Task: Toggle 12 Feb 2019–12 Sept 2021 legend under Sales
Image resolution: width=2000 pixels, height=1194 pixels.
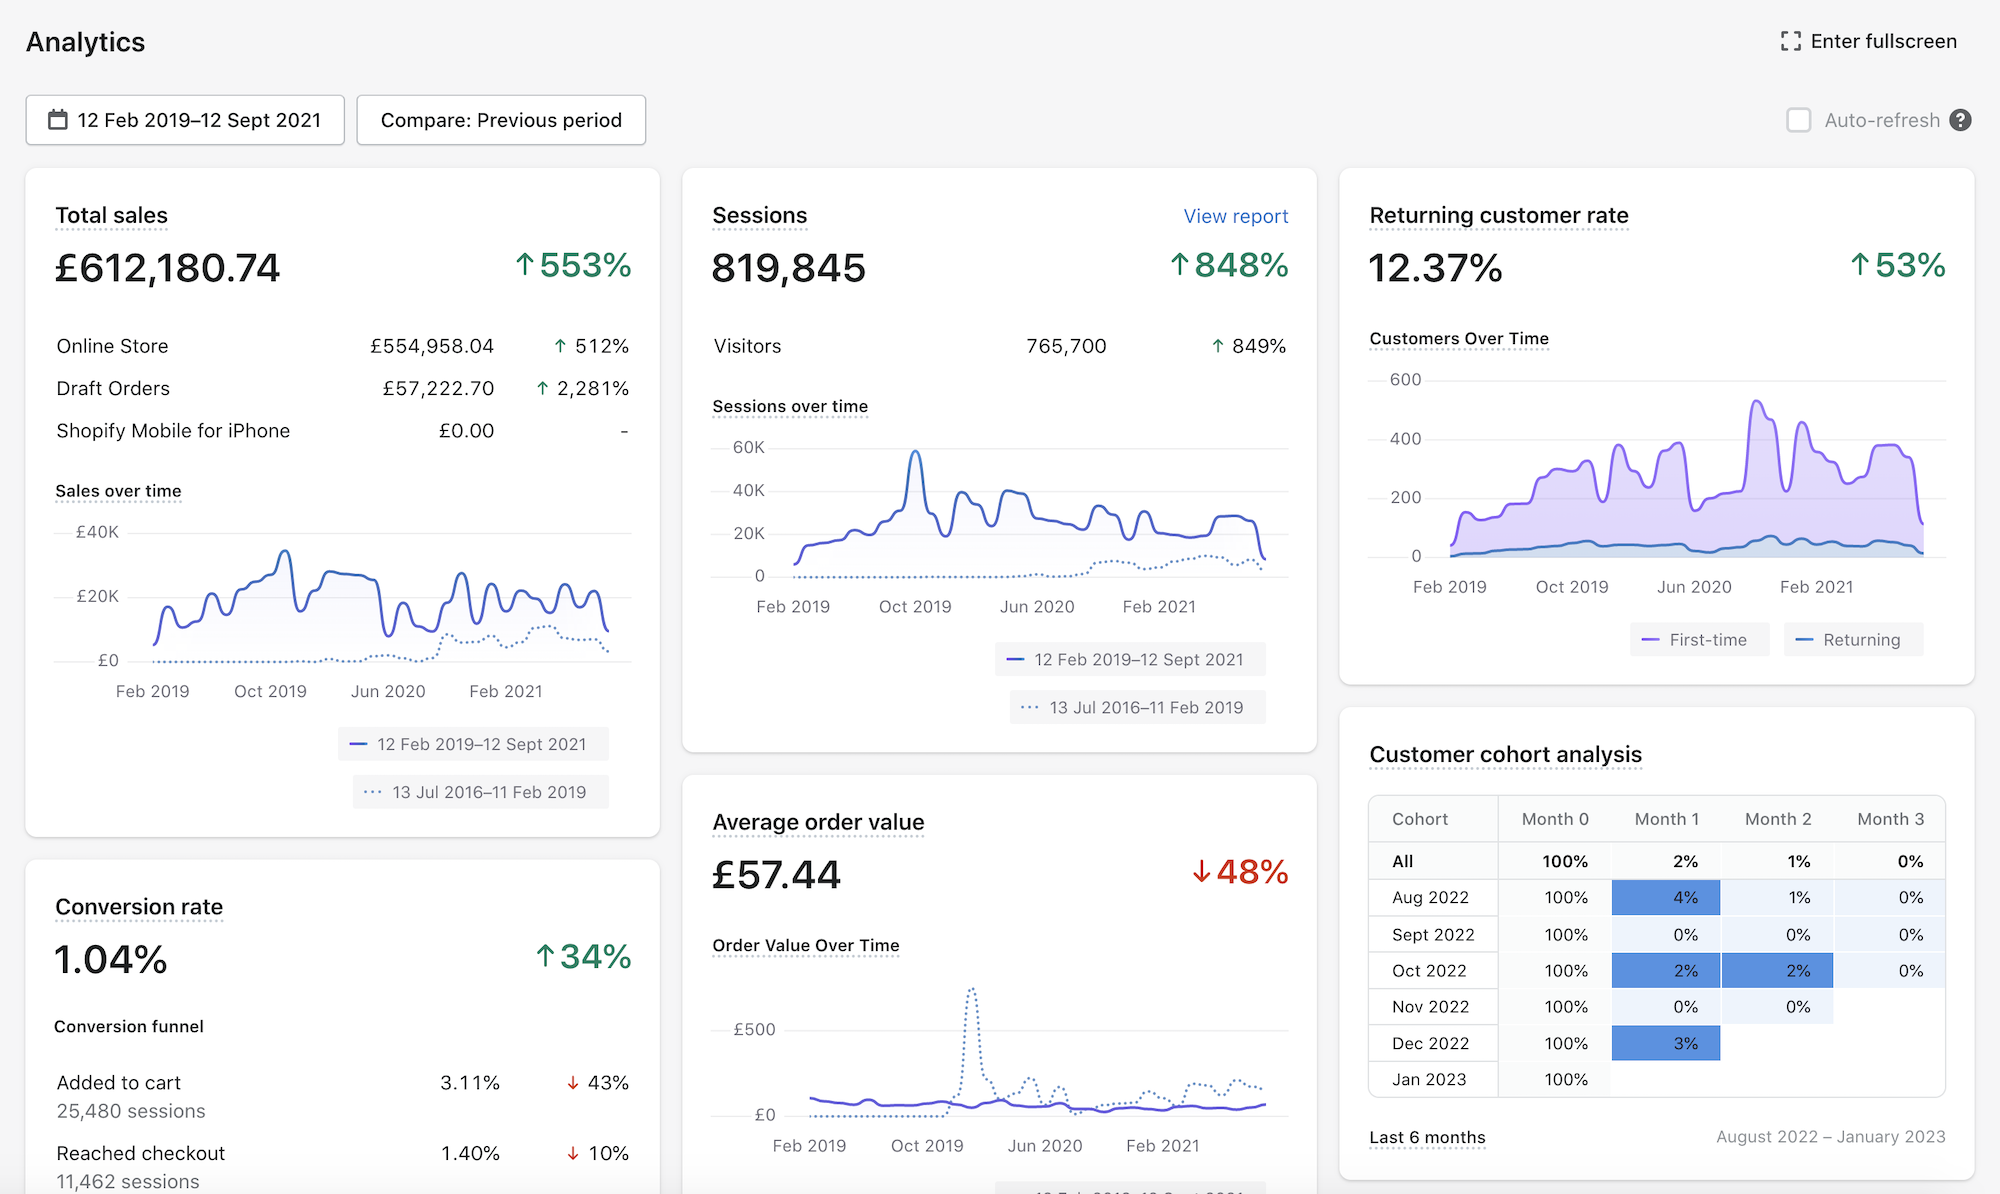Action: 473,744
